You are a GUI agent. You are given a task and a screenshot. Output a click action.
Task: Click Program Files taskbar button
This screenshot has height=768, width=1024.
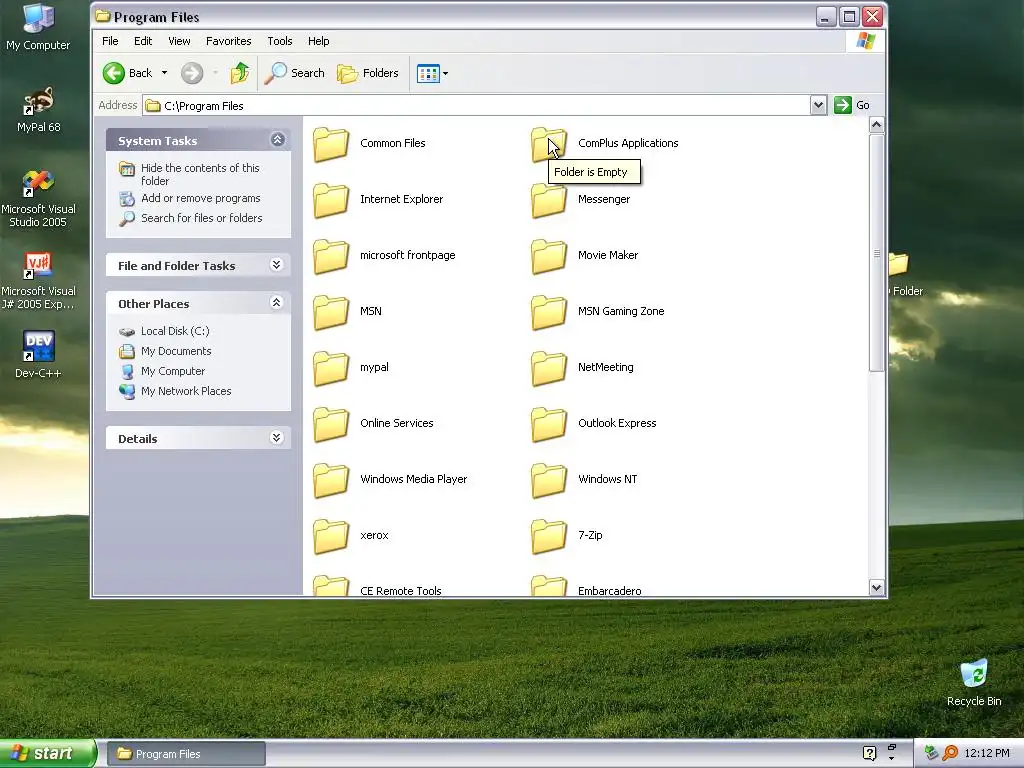tap(186, 754)
